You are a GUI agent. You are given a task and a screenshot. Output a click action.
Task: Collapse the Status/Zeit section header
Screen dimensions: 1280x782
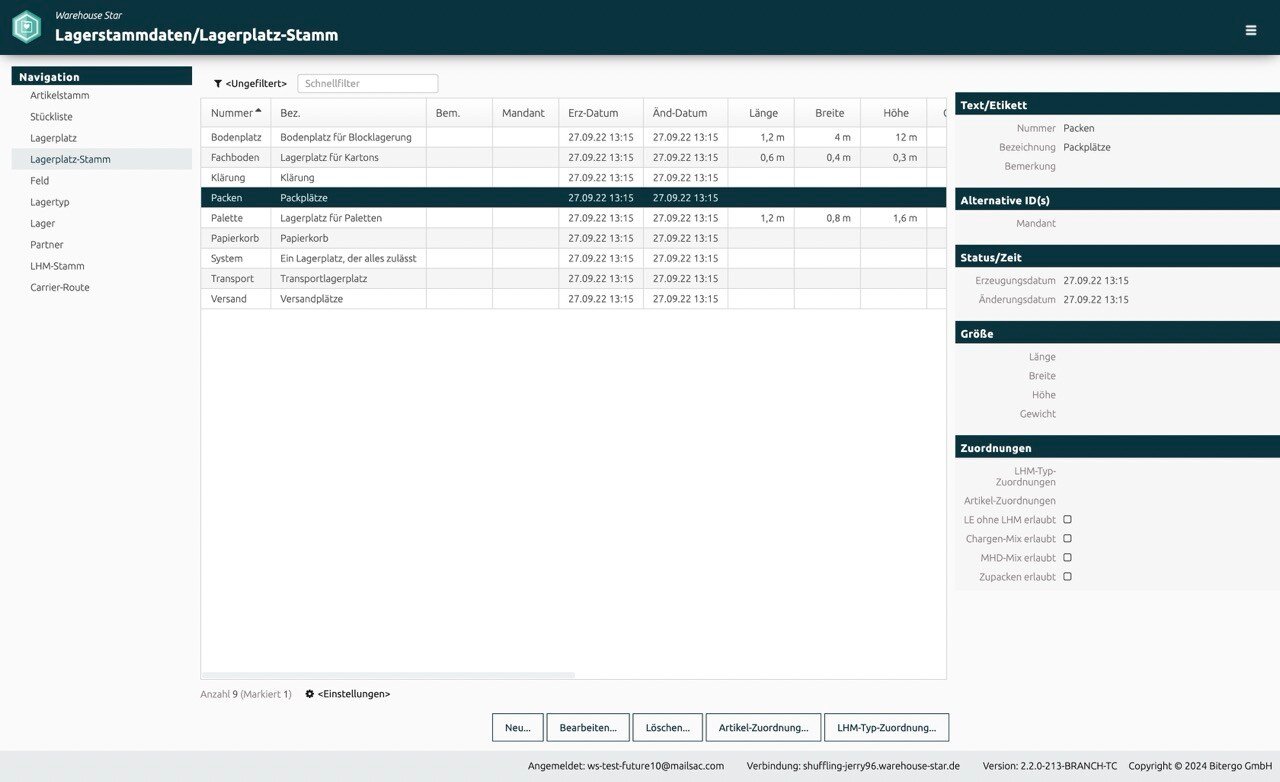[1117, 257]
